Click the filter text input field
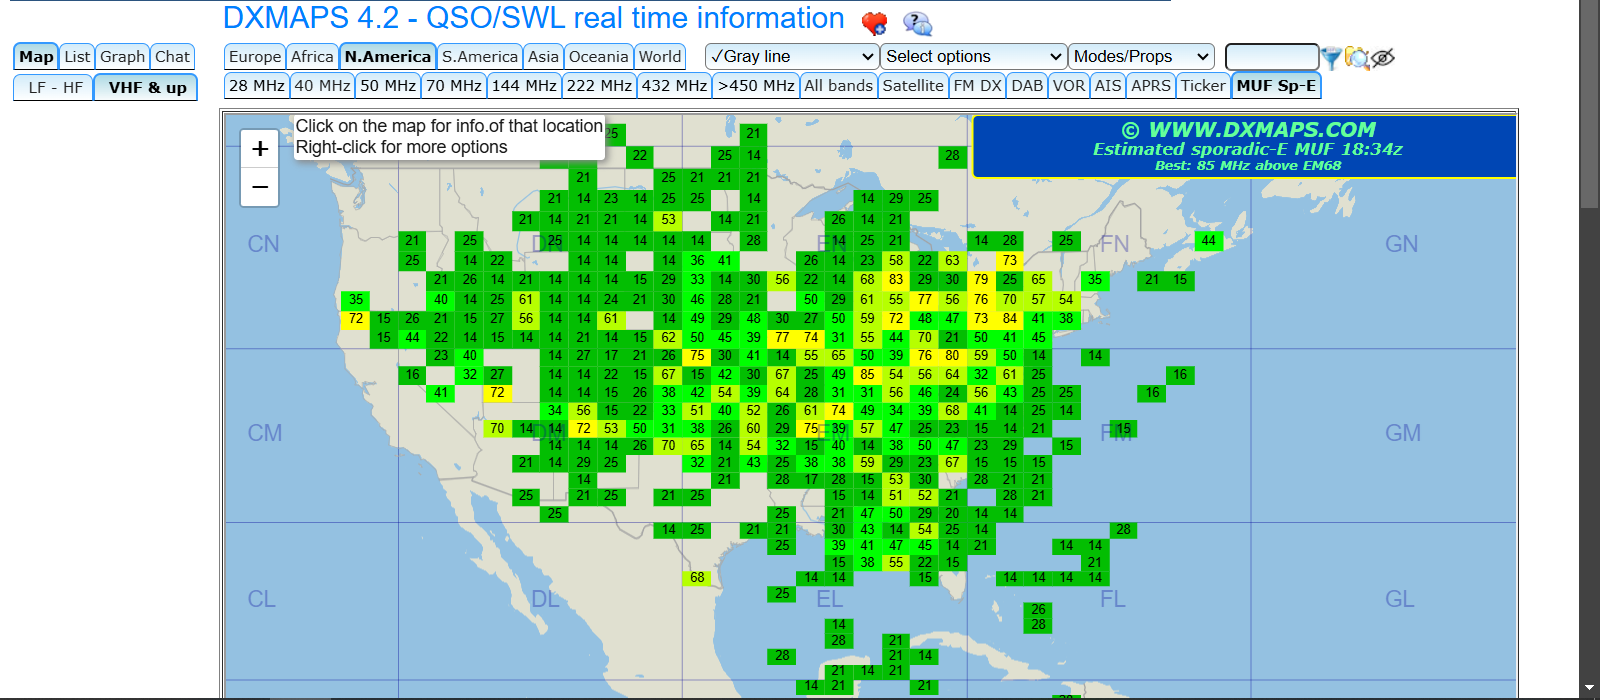The image size is (1600, 700). tap(1271, 57)
